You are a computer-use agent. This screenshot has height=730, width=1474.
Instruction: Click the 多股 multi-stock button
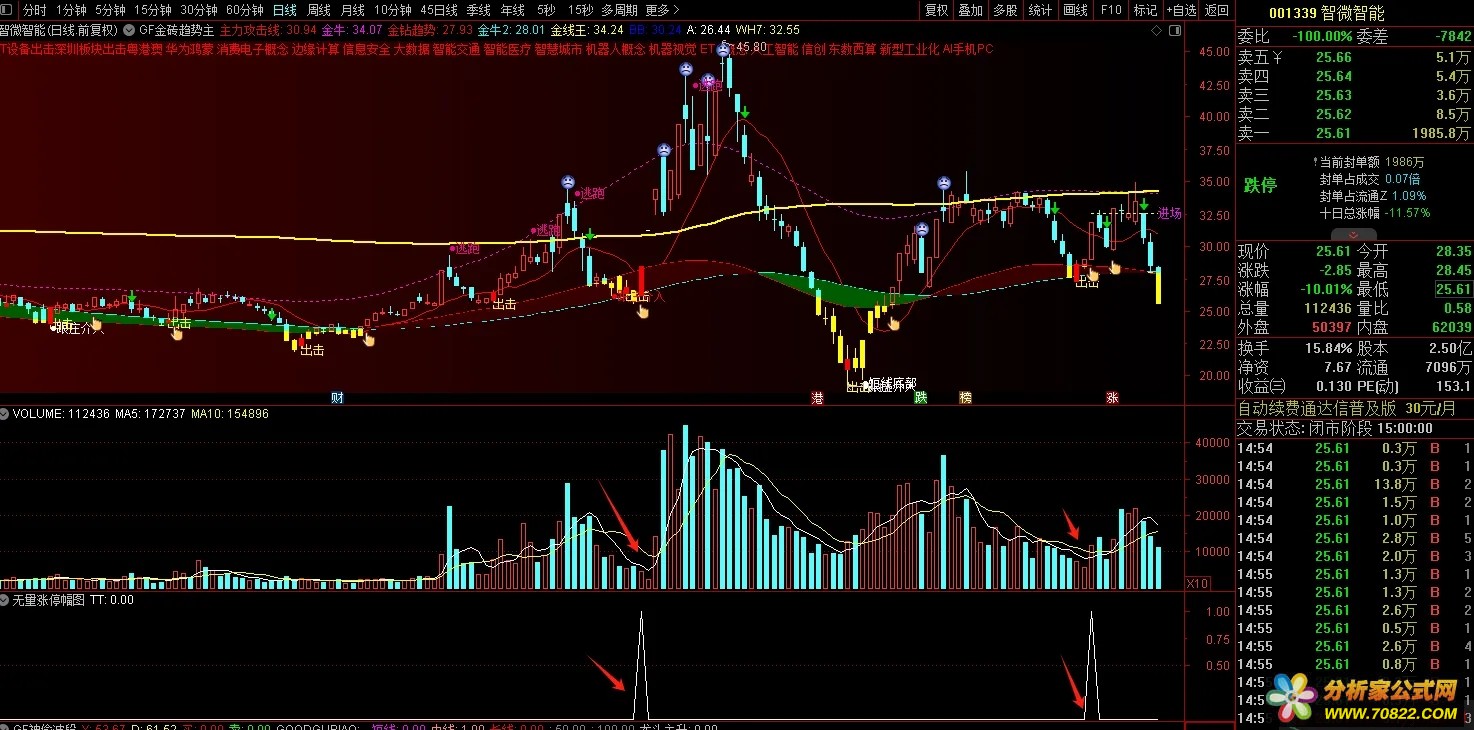pyautogui.click(x=1006, y=10)
